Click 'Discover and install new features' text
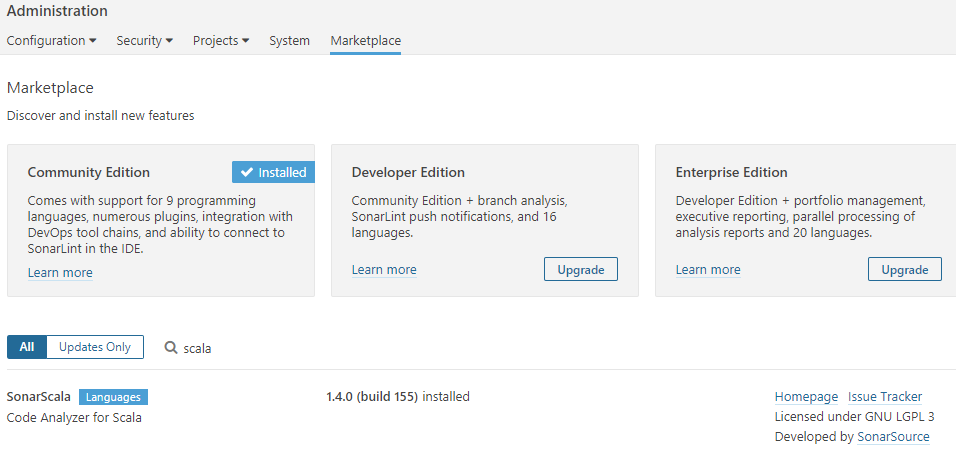The image size is (956, 459). [101, 115]
